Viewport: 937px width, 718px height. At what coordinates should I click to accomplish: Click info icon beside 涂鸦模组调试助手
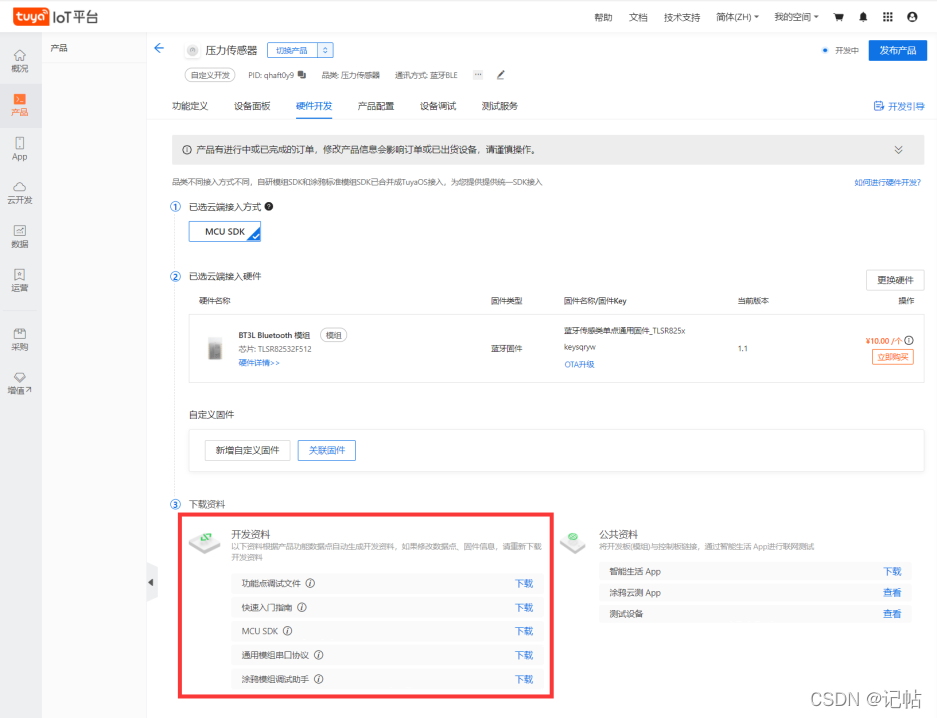pos(319,679)
